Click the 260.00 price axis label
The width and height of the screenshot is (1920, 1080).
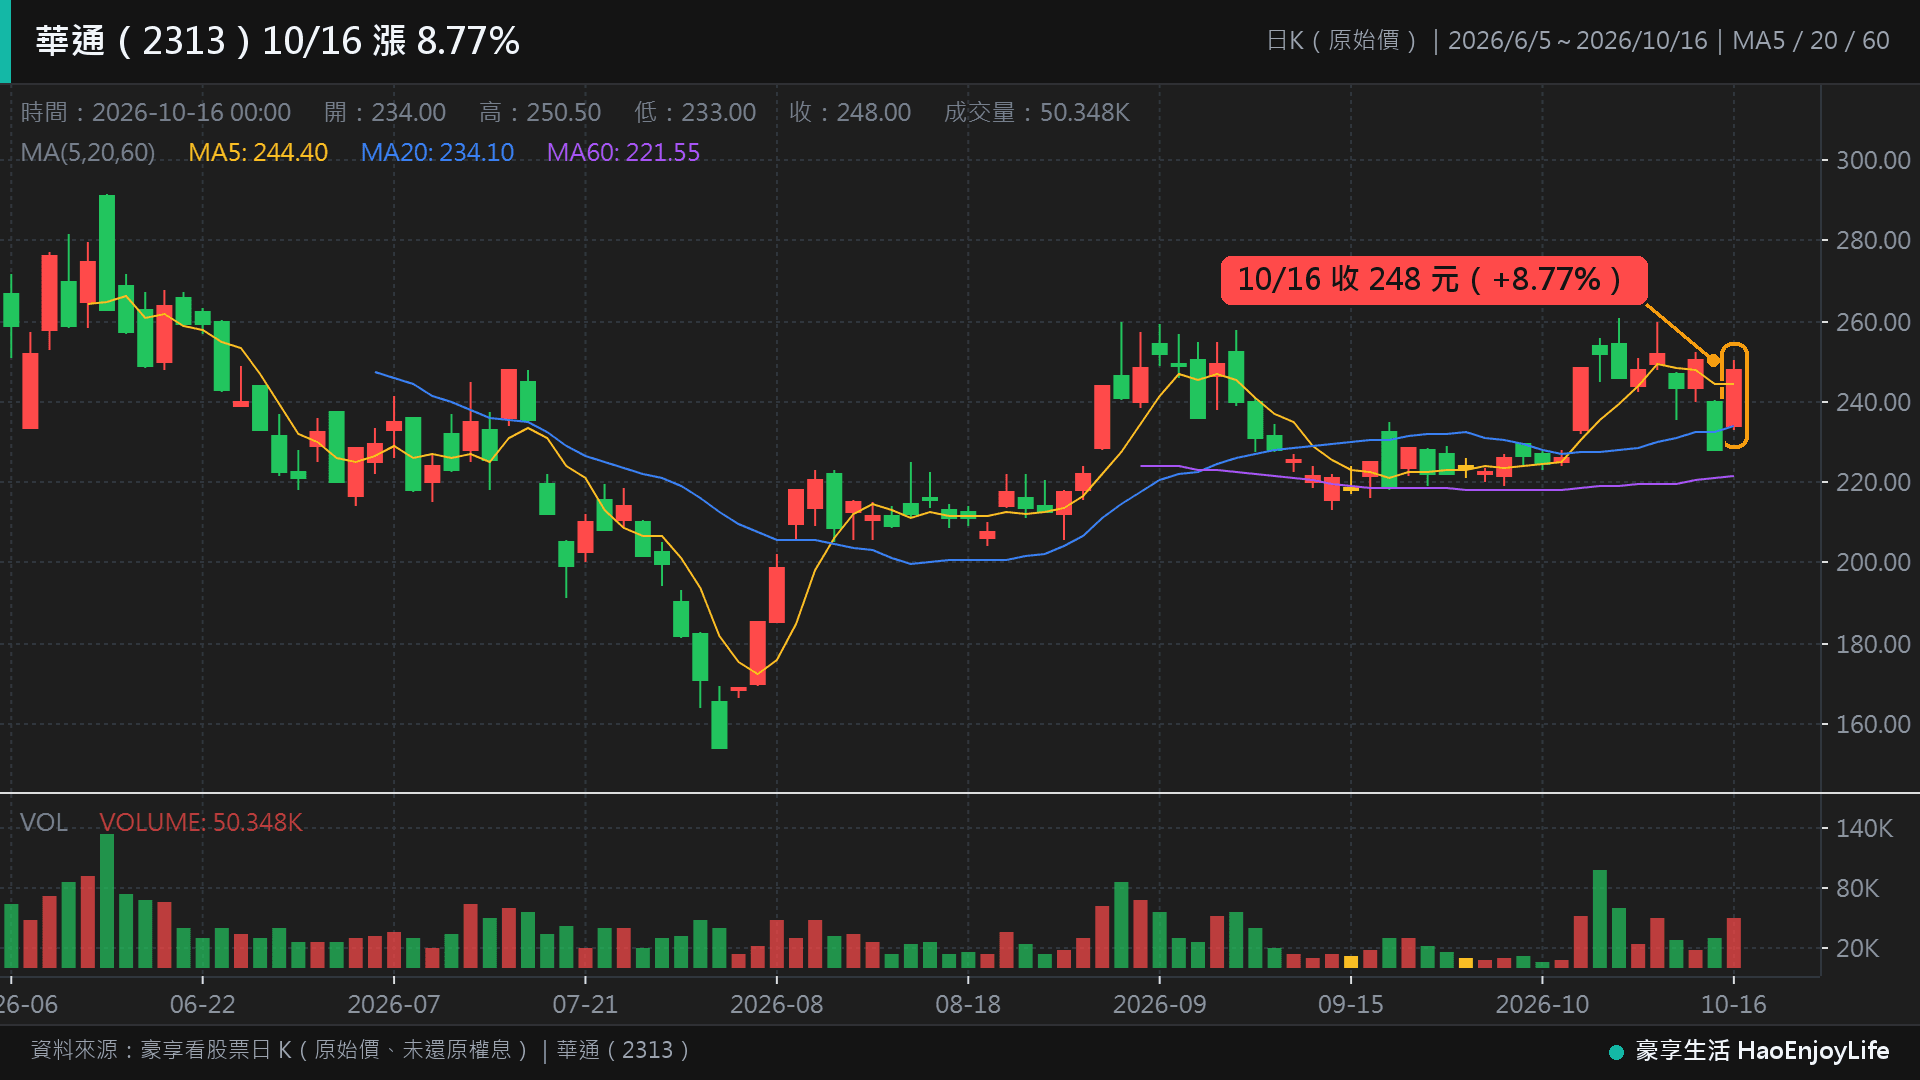[1873, 322]
